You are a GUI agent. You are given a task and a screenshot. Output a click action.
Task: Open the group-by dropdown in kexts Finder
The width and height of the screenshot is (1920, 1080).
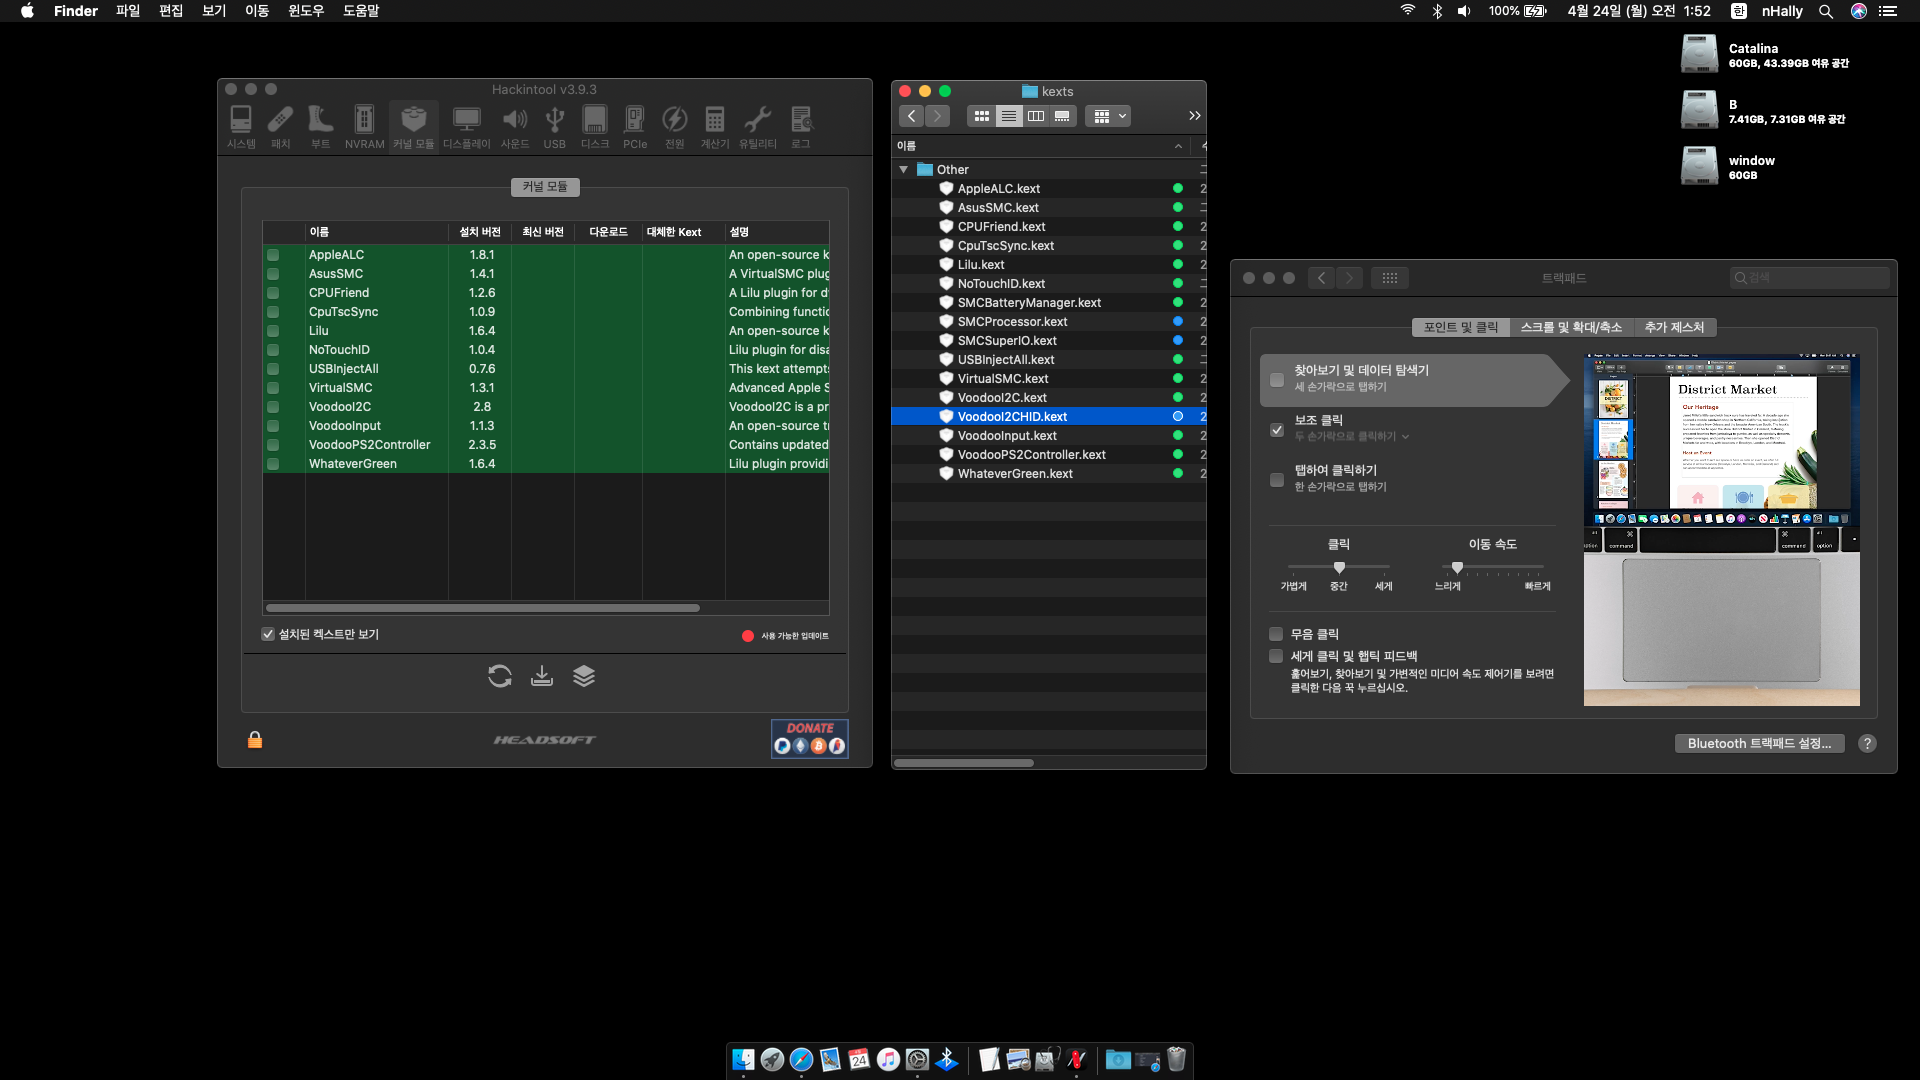[1109, 116]
